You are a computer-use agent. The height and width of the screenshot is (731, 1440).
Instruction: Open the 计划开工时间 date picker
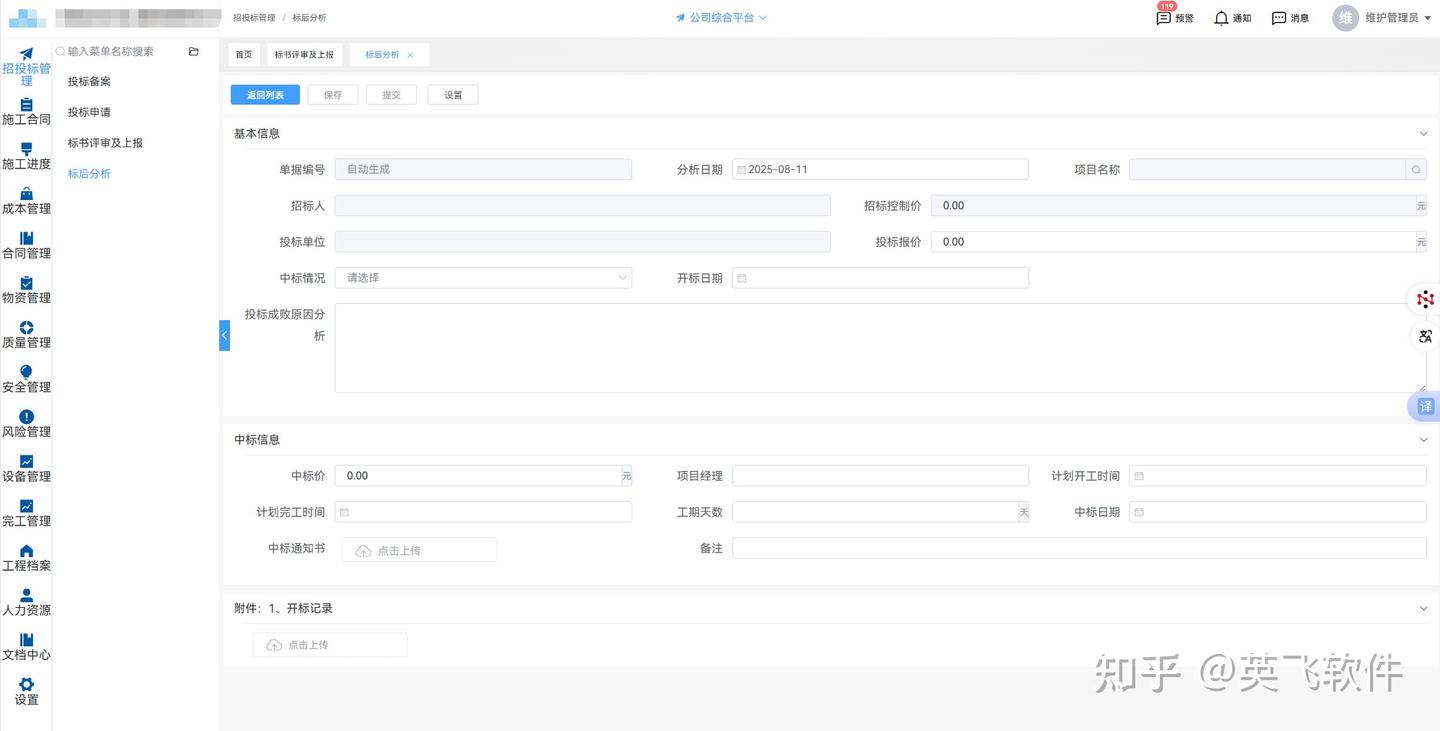pos(1278,476)
